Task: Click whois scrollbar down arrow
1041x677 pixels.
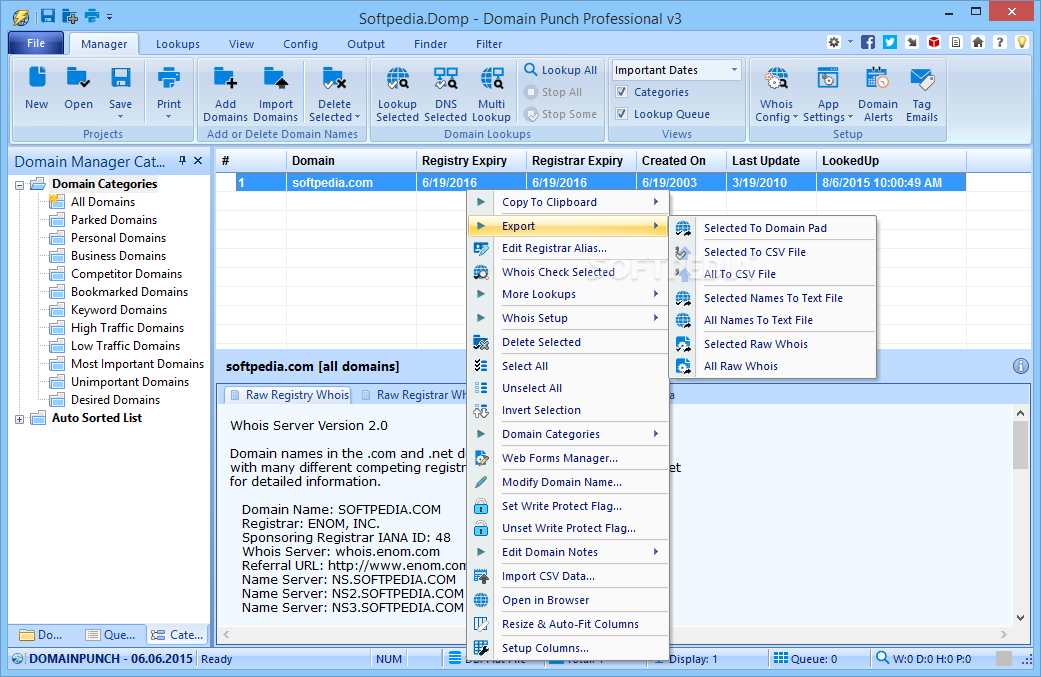Action: tap(1020, 619)
